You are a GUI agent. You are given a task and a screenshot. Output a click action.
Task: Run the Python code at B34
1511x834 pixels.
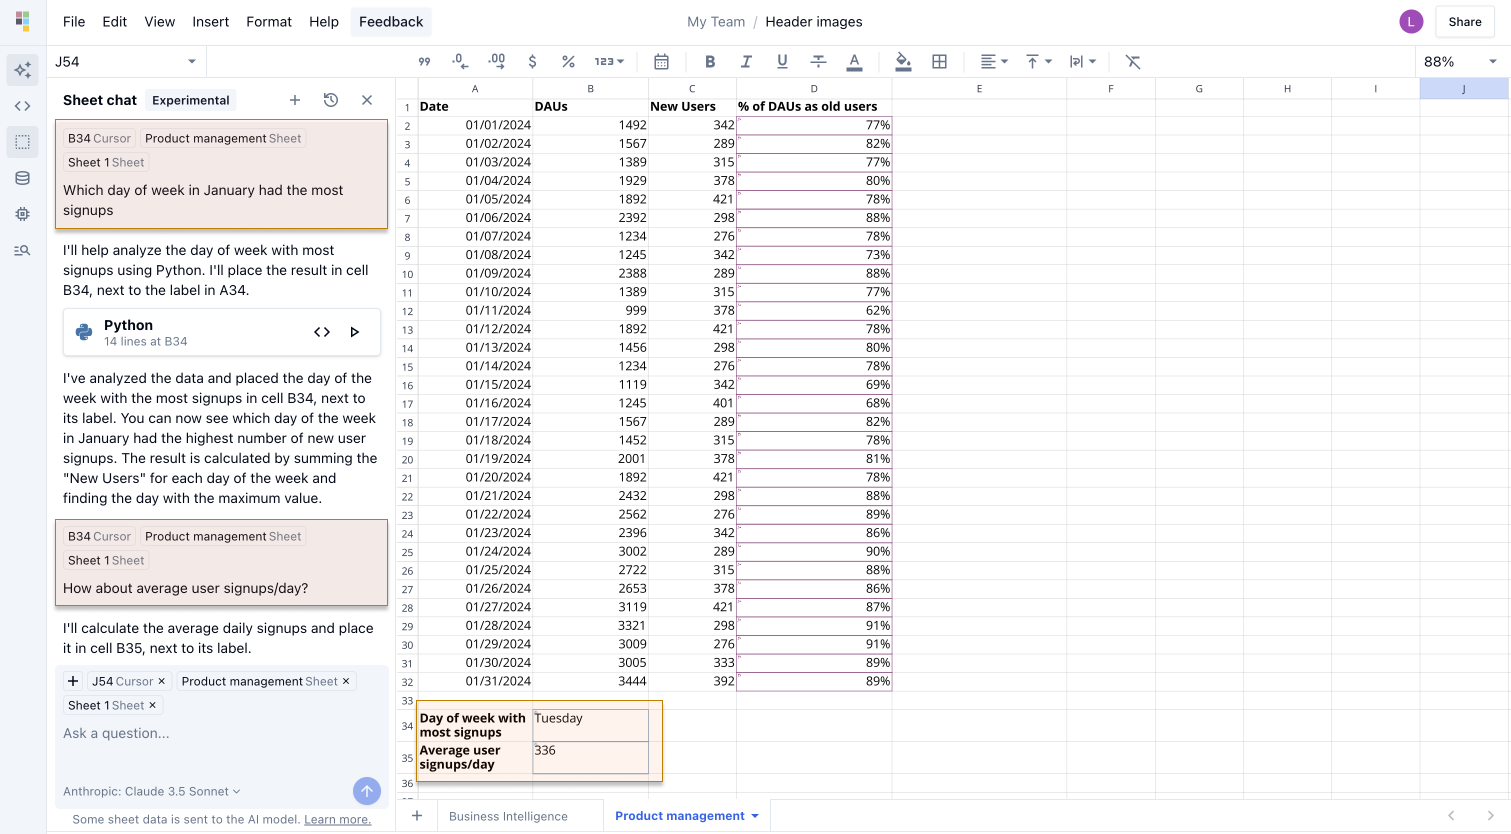pos(354,332)
